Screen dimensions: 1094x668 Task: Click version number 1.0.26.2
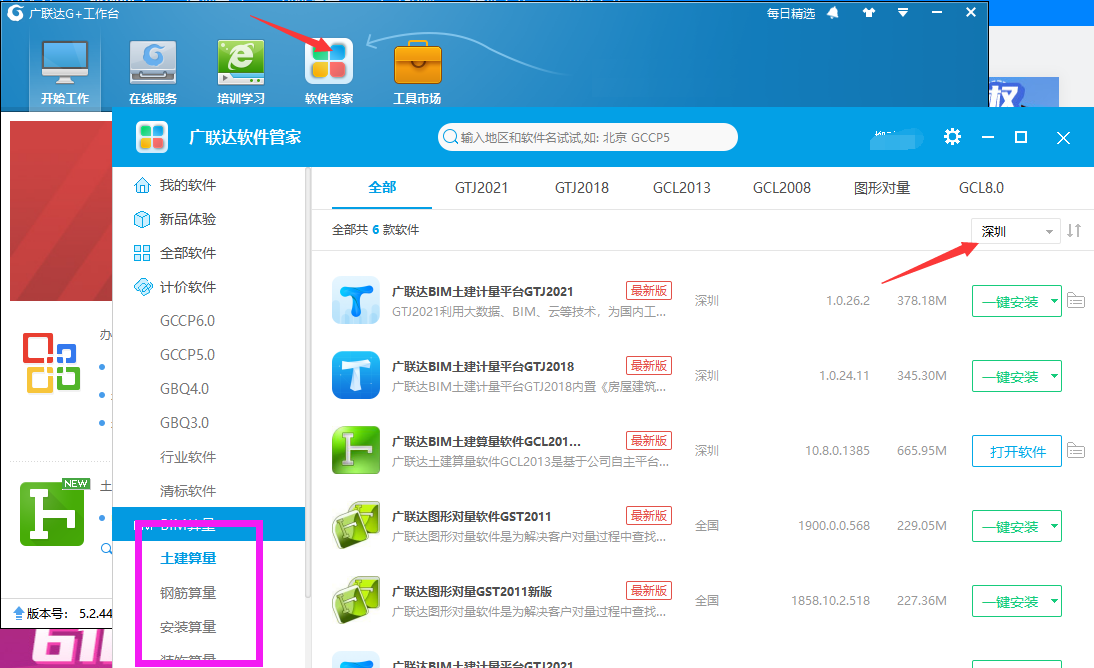pyautogui.click(x=848, y=301)
